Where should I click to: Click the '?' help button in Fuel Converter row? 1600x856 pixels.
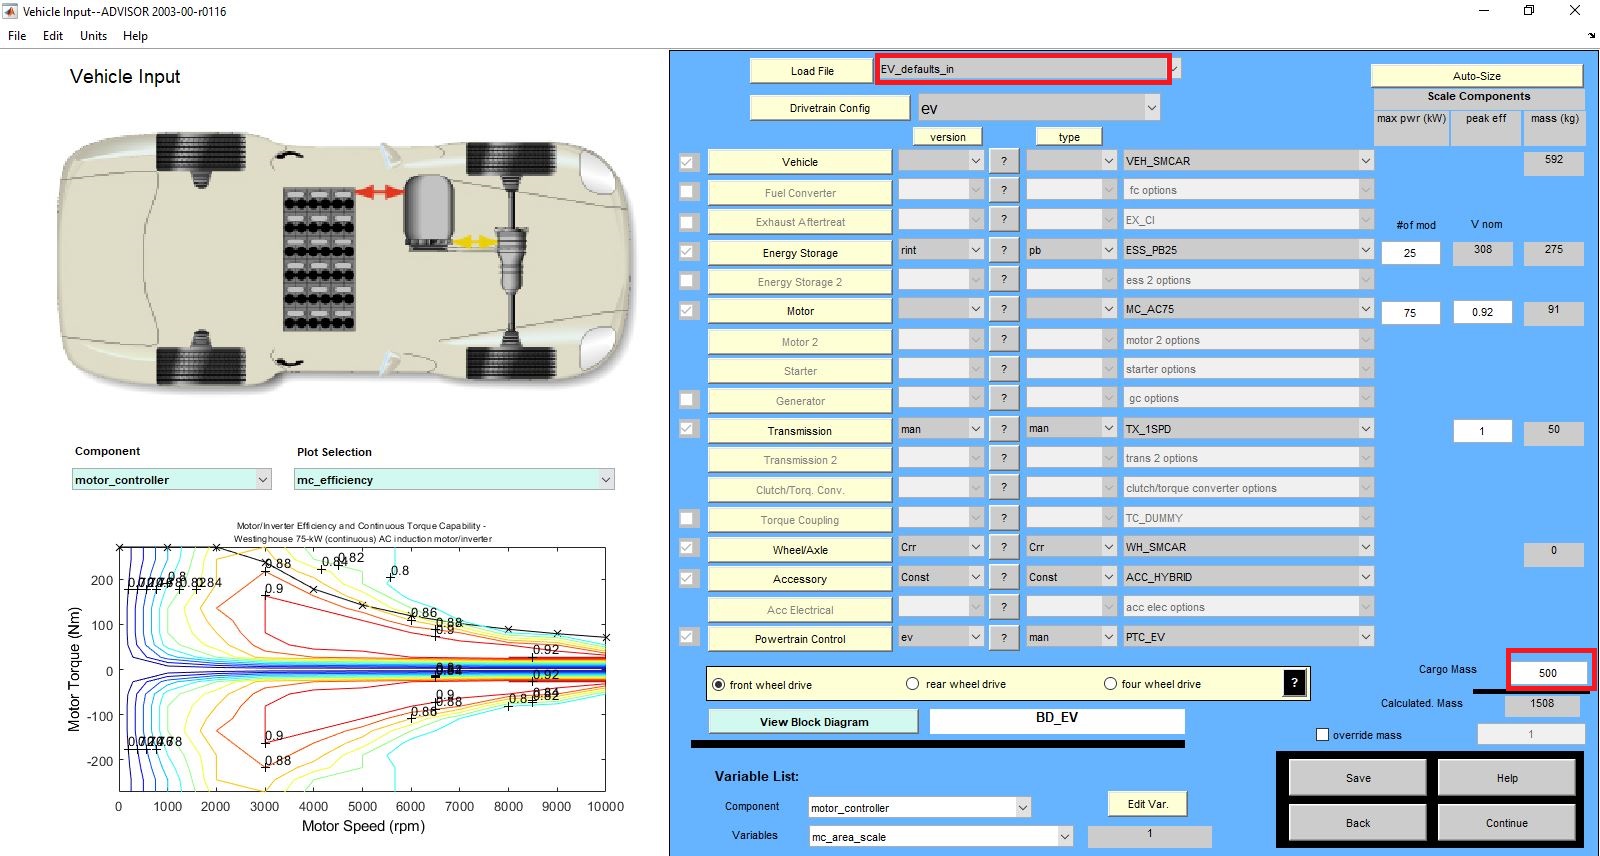[x=1003, y=190]
